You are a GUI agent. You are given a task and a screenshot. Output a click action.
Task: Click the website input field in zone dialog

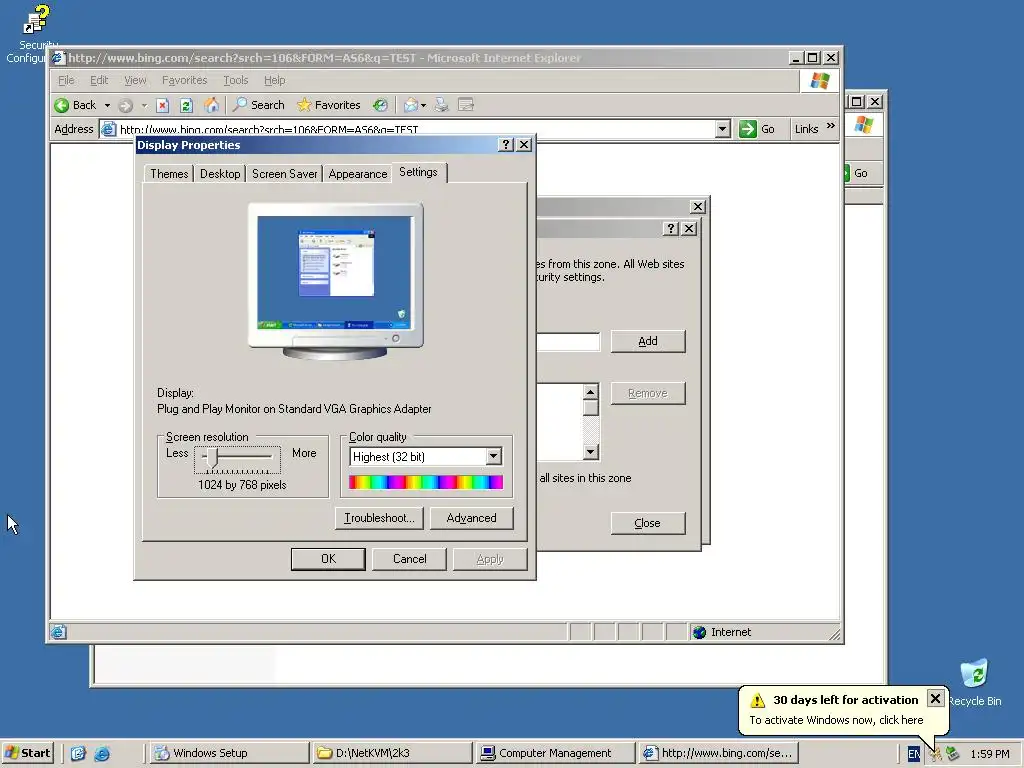[x=568, y=342]
